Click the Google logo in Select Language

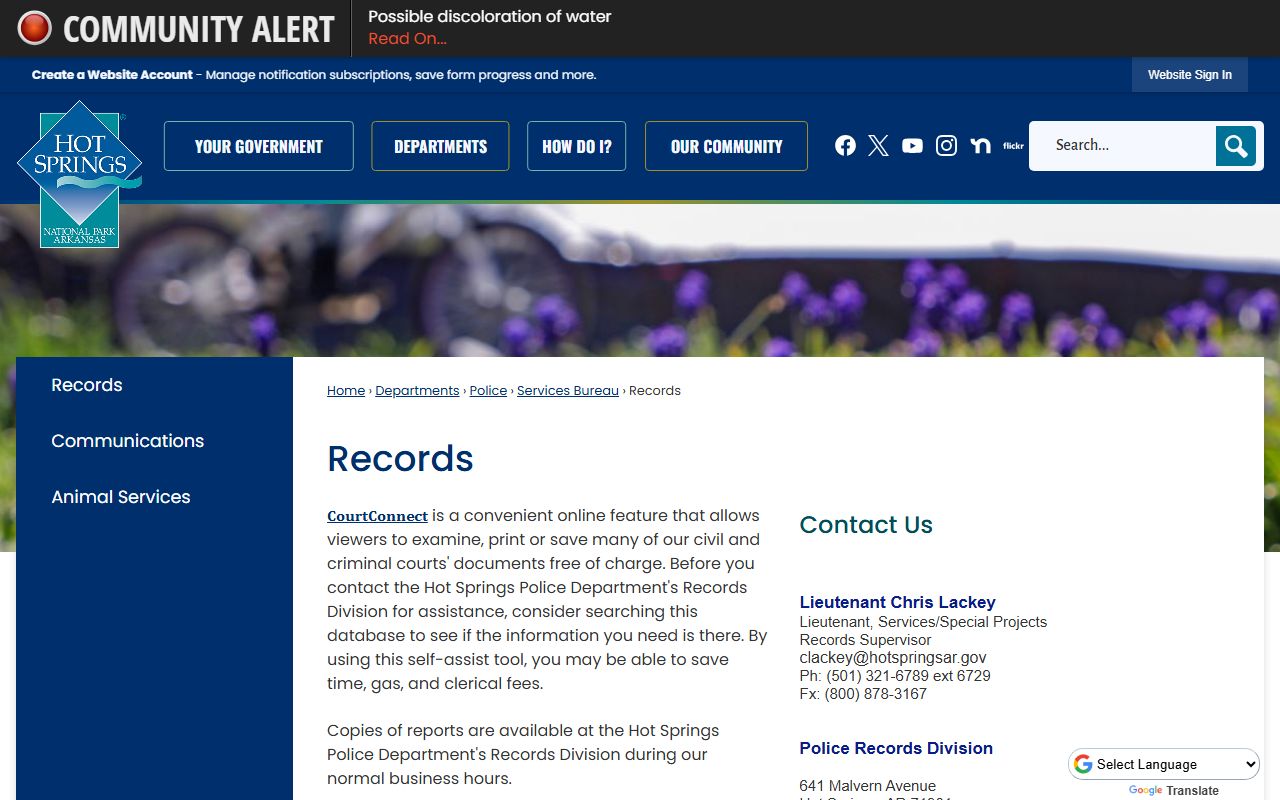click(1083, 764)
